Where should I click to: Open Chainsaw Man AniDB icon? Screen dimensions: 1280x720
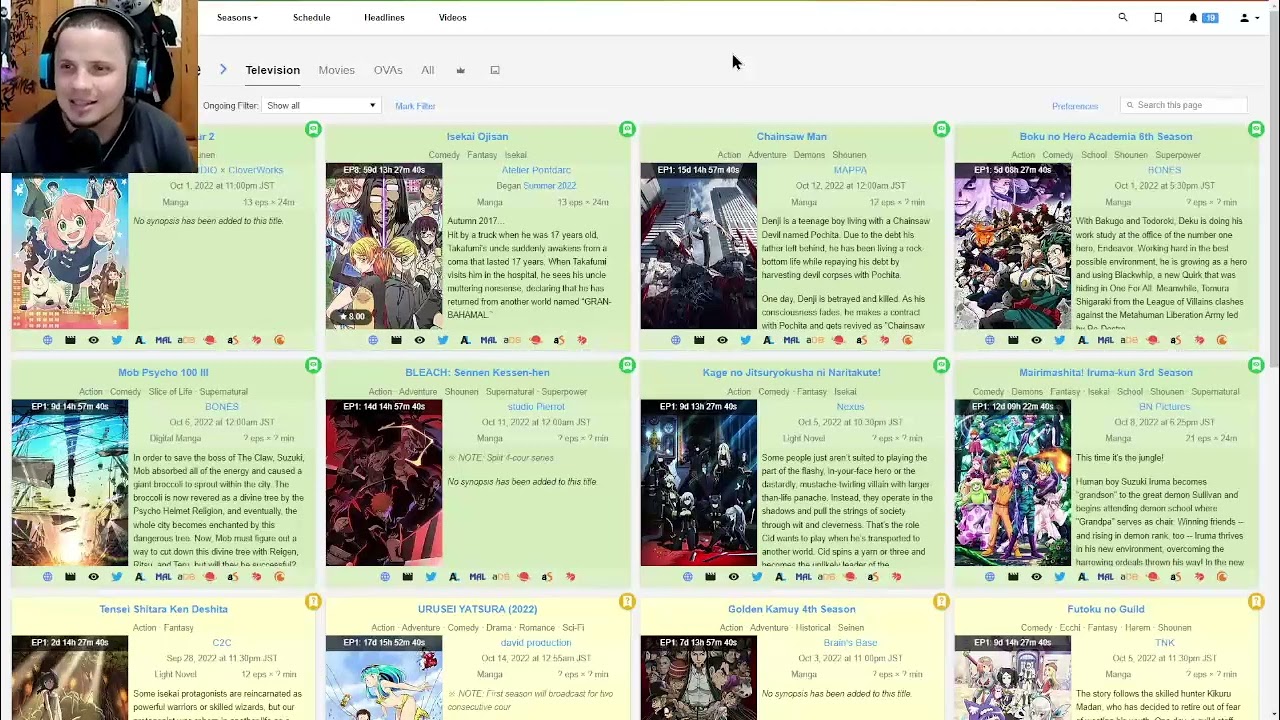pos(815,340)
